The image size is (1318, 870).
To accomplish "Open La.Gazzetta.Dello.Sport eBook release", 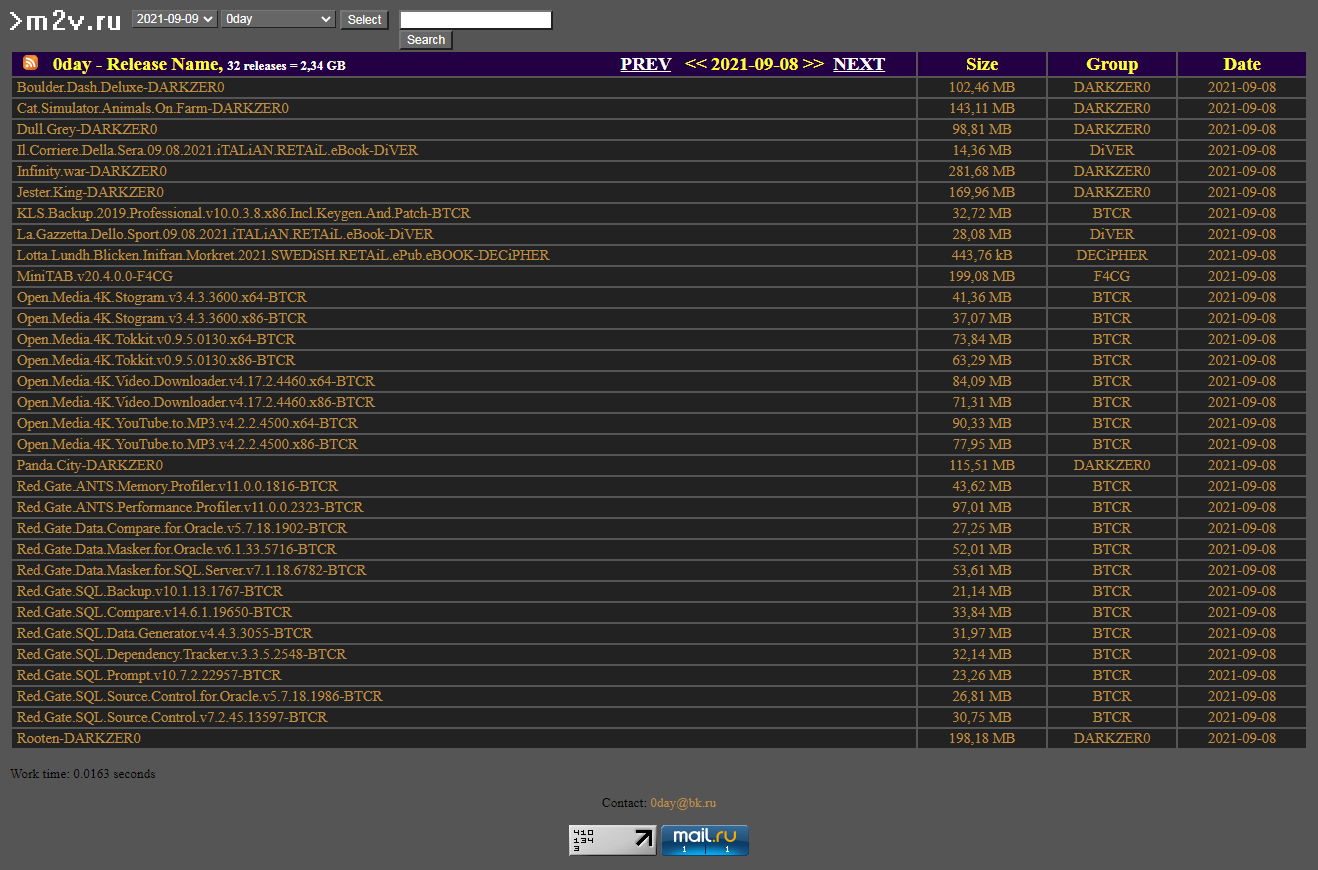I will 225,234.
